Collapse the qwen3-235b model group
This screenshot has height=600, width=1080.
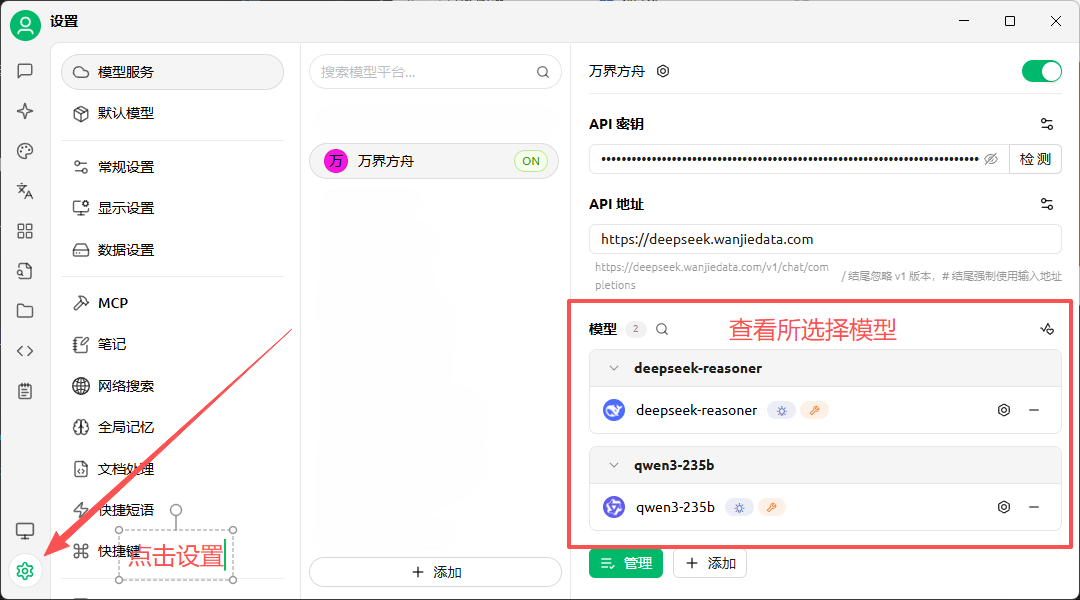click(614, 465)
